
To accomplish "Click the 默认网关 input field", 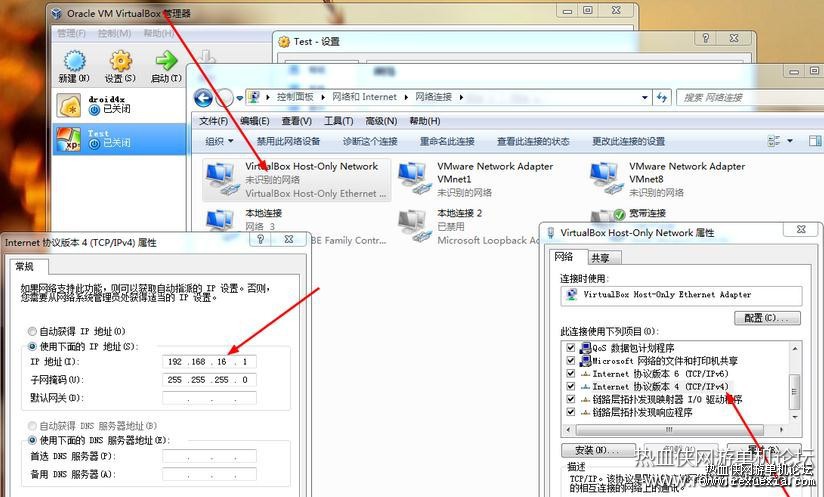I will click(x=209, y=398).
